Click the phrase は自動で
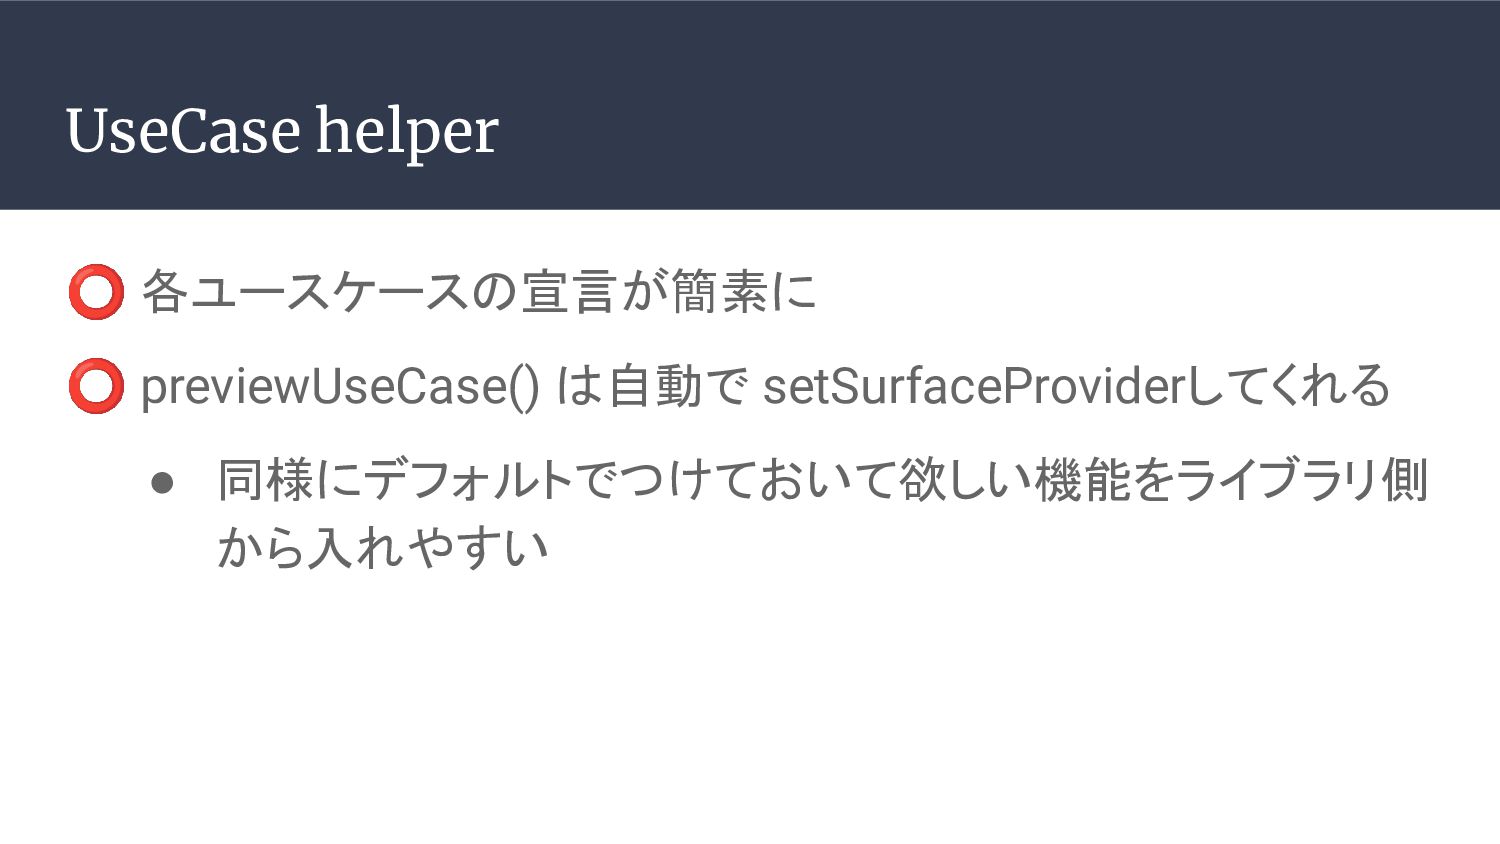Image resolution: width=1500 pixels, height=844 pixels. [x=650, y=387]
